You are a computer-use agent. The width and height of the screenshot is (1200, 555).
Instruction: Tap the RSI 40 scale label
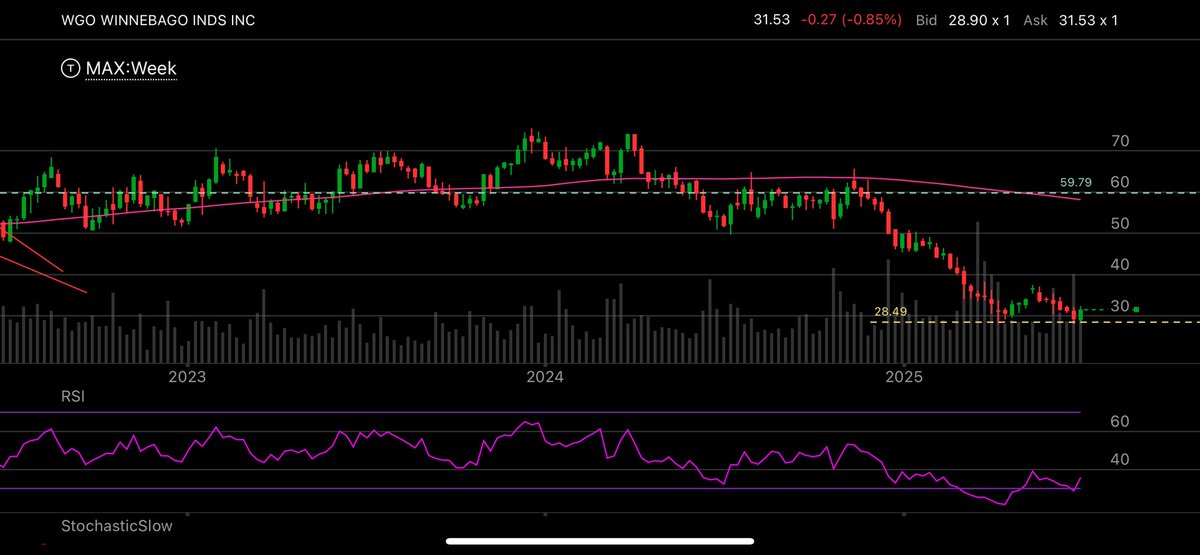tap(1120, 460)
